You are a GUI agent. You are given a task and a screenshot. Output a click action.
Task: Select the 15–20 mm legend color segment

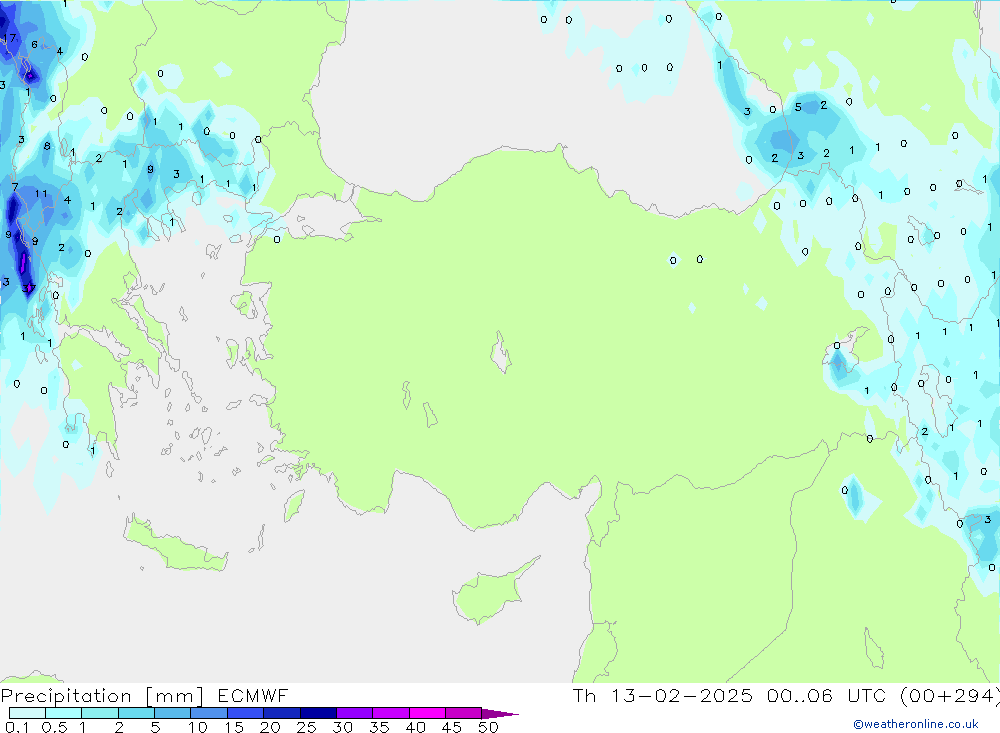pos(245,713)
